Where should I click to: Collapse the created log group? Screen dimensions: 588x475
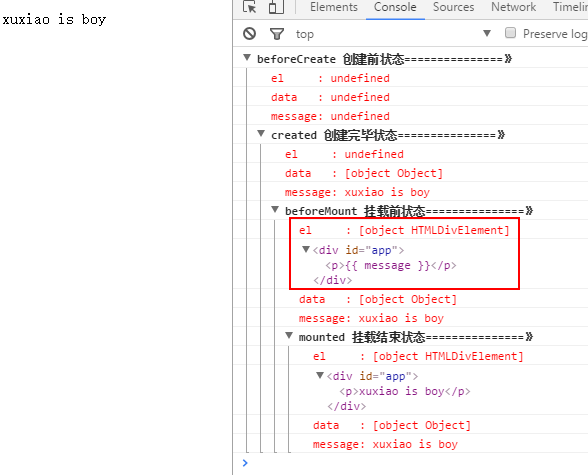point(261,133)
